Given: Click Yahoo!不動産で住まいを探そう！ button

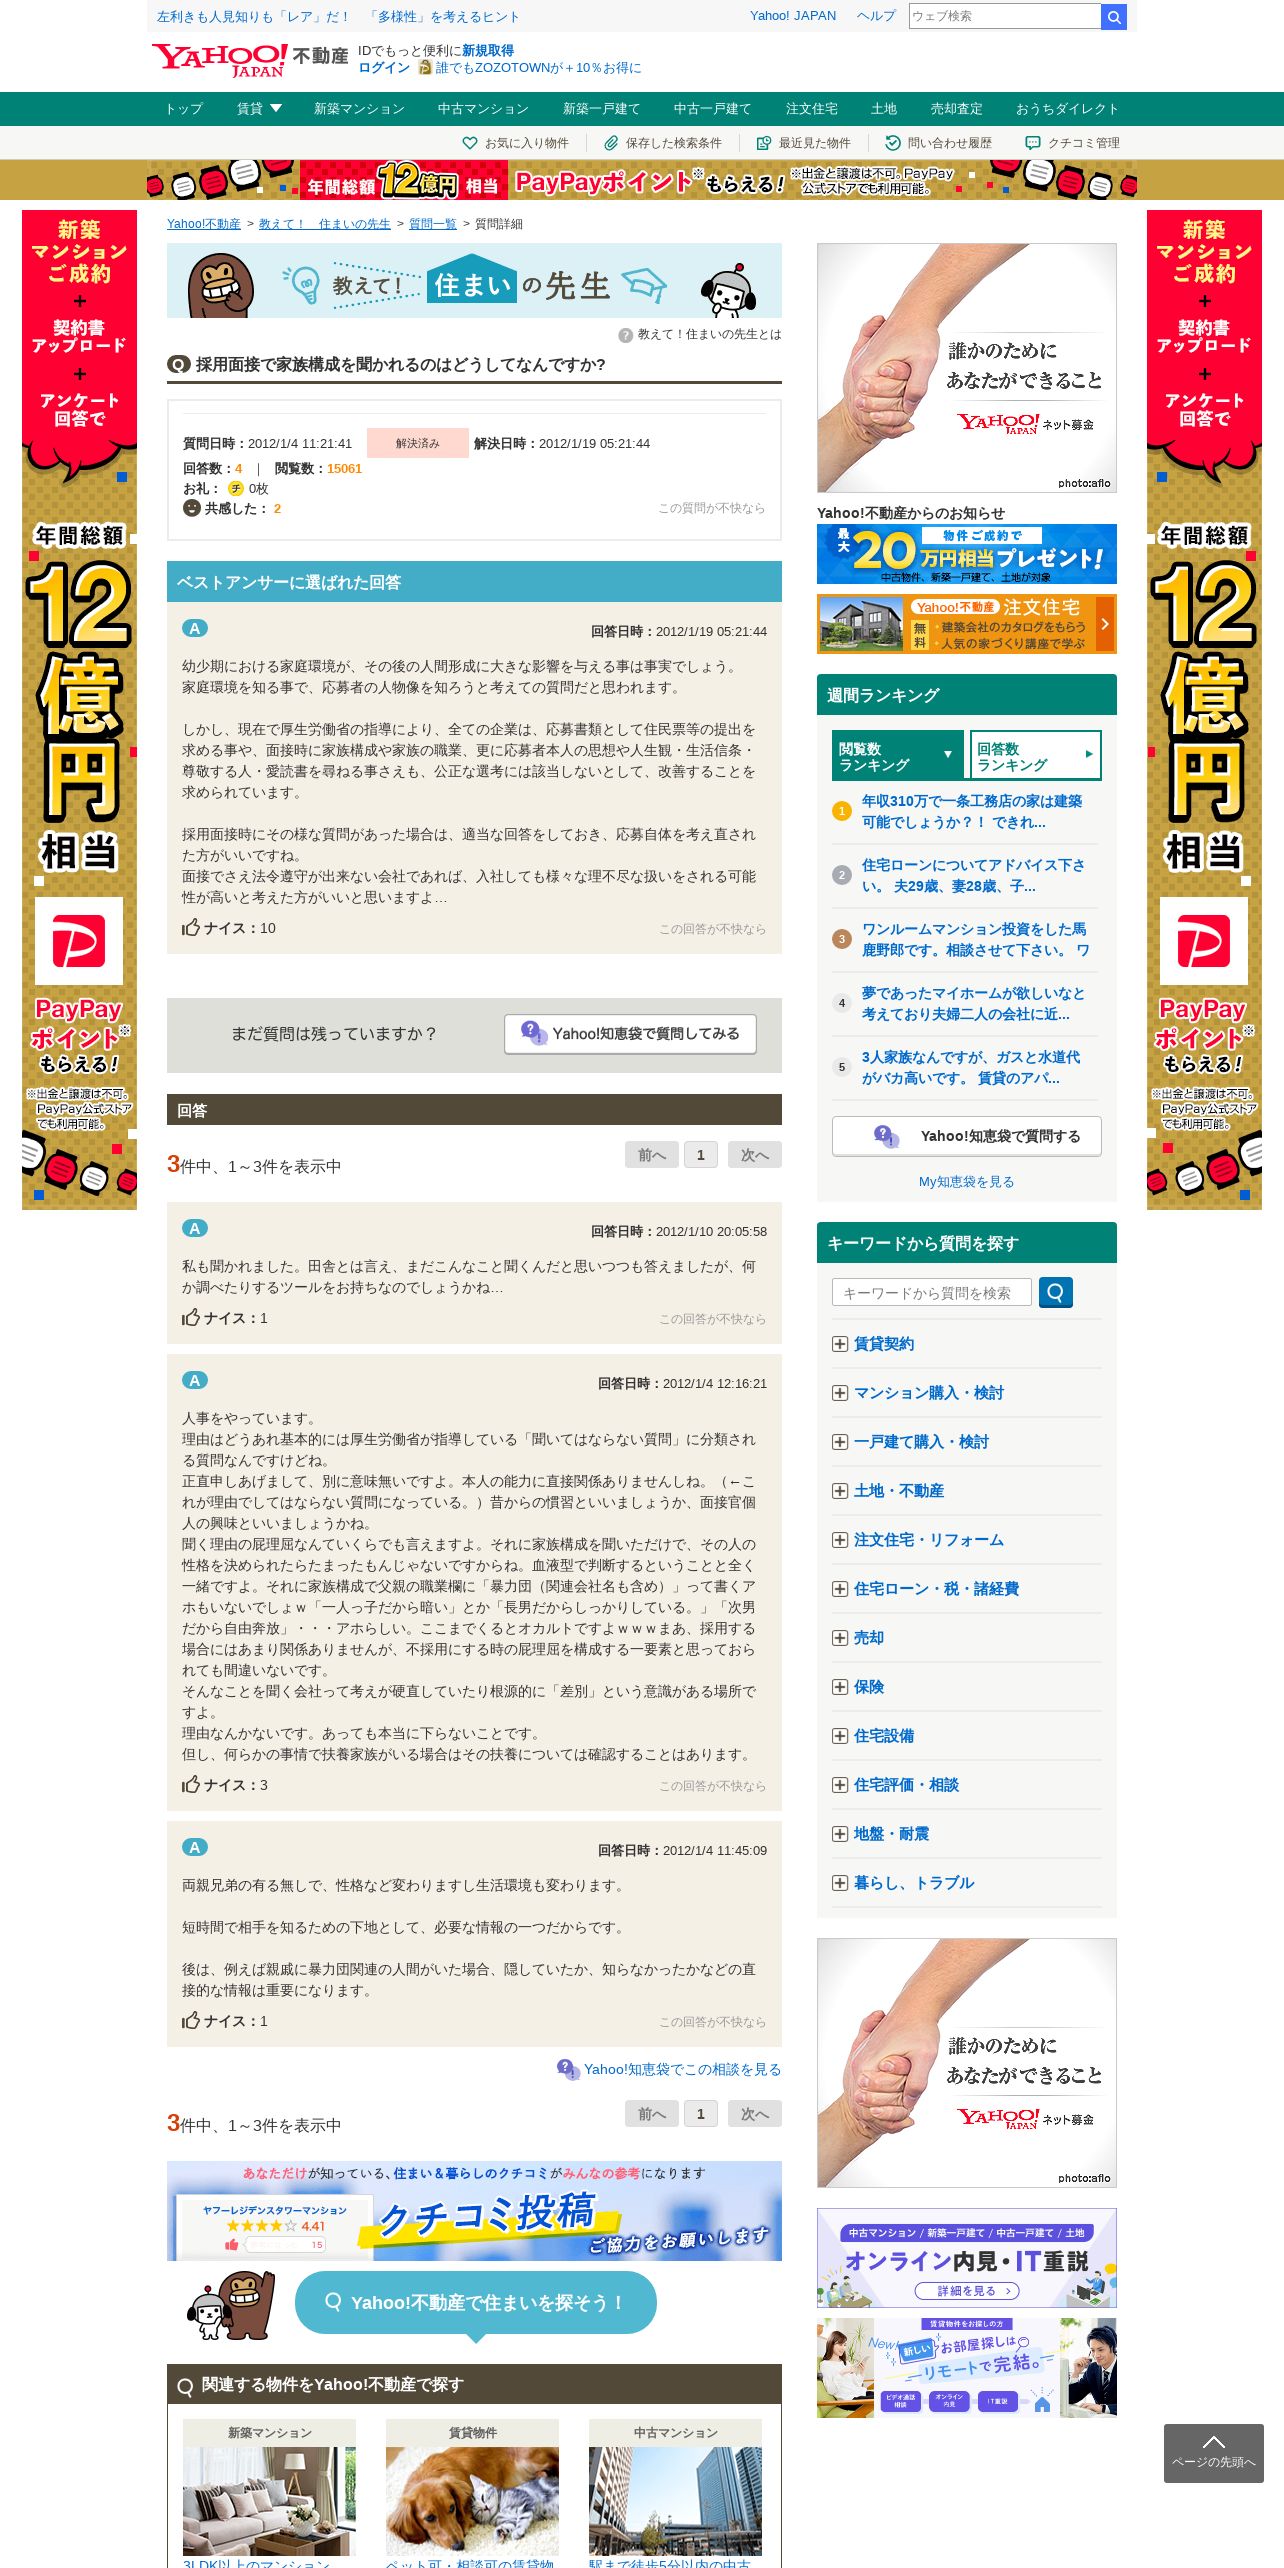Looking at the screenshot, I should (x=476, y=2302).
